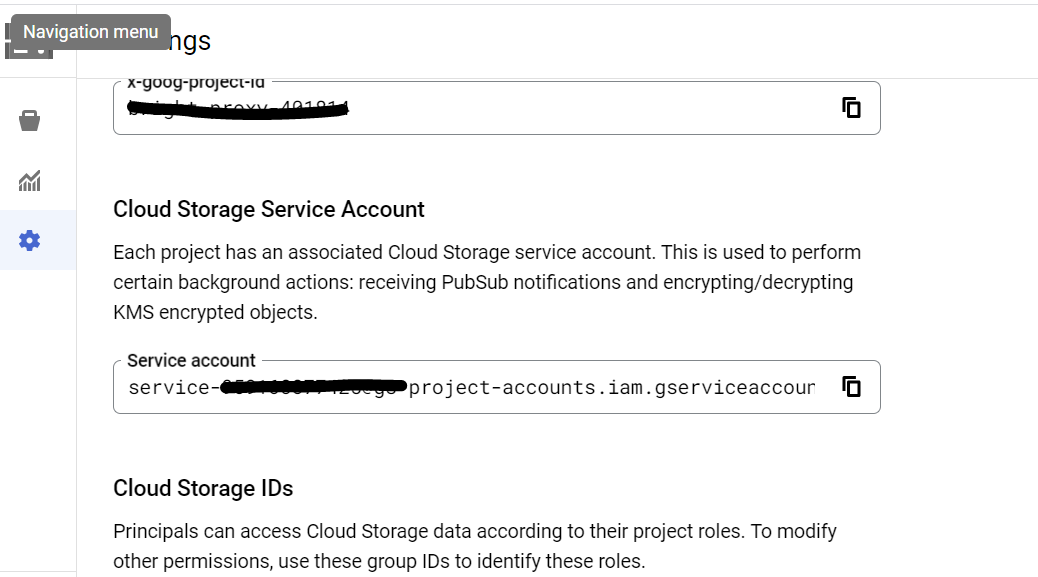Image resolution: width=1038 pixels, height=577 pixels.
Task: Select the highlighted Settings navigation entry
Action: 29,240
